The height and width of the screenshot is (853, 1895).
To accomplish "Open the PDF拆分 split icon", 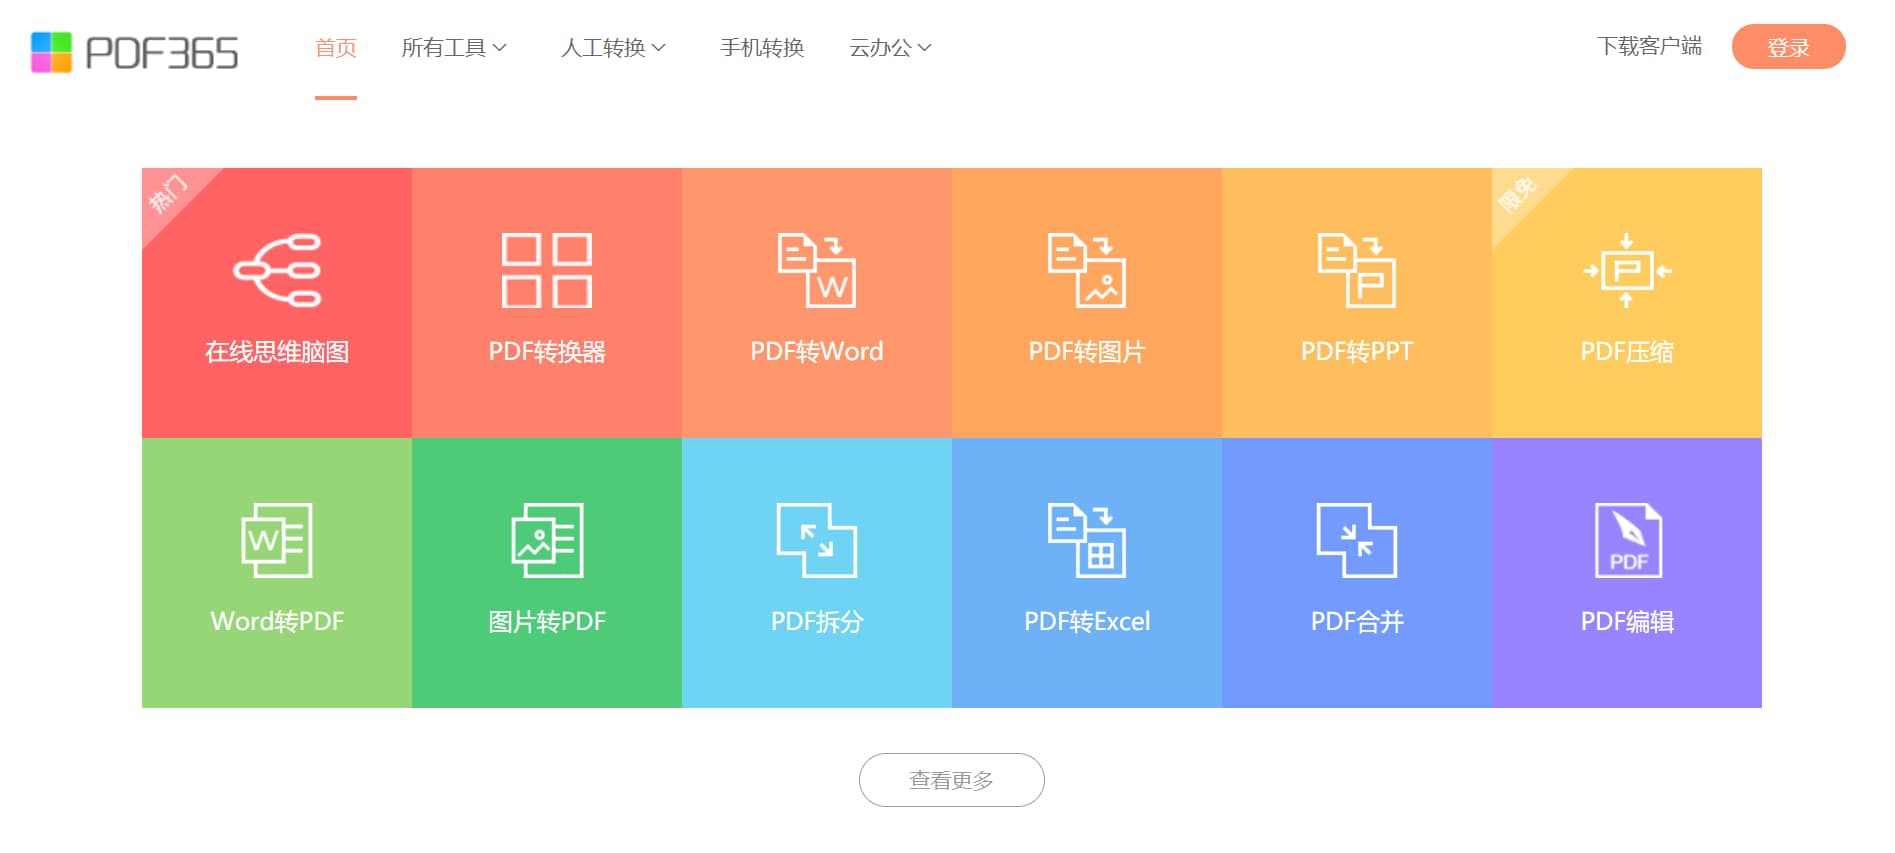I will click(817, 540).
